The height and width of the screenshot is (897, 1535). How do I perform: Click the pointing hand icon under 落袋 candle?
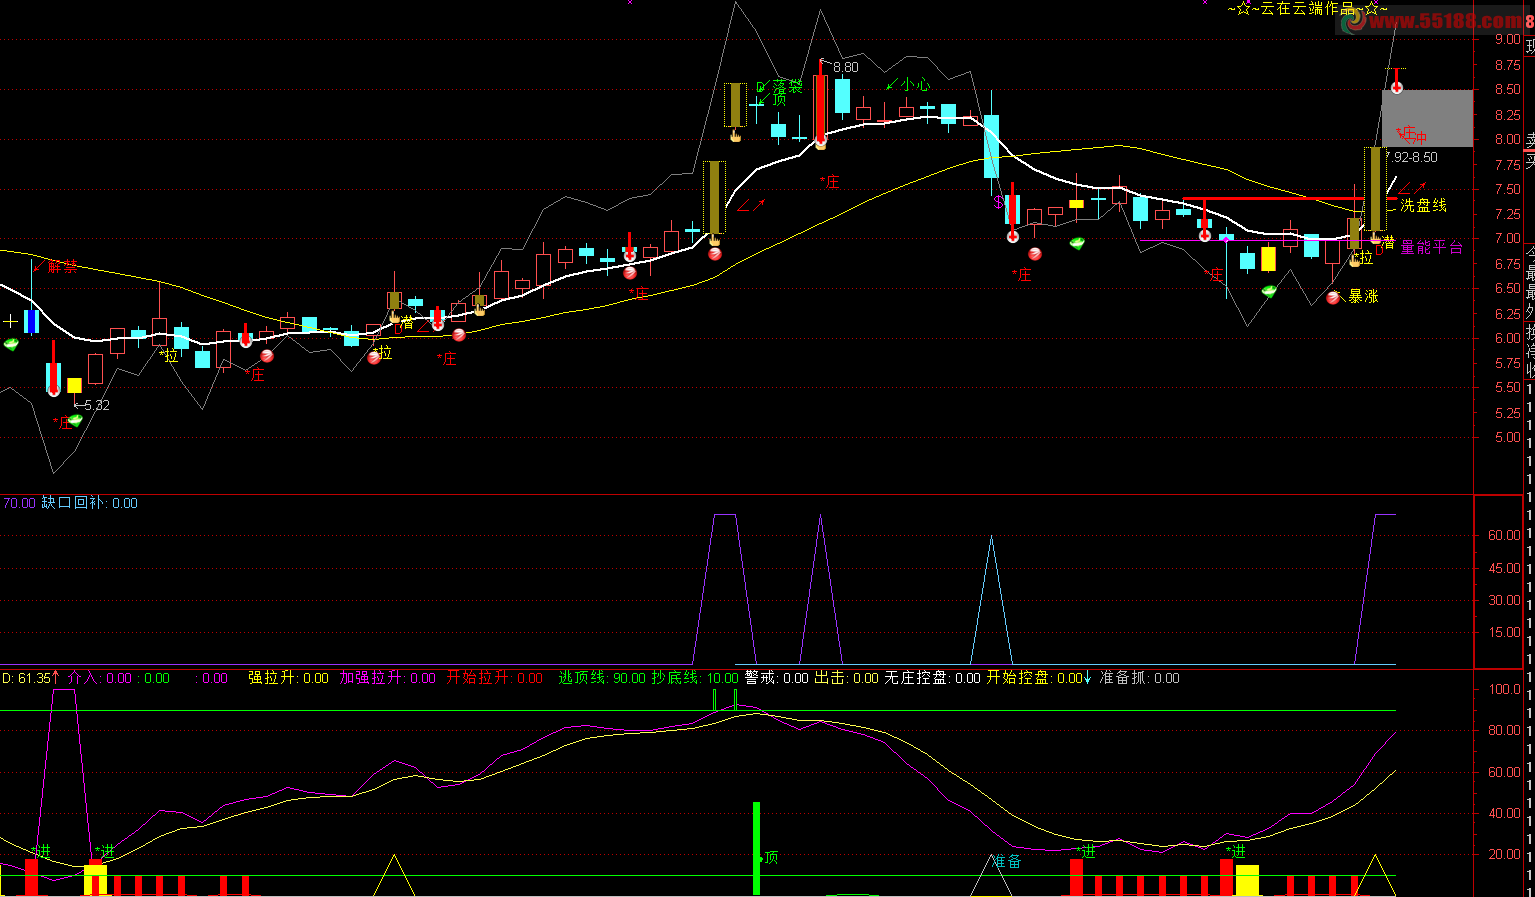coord(735,135)
